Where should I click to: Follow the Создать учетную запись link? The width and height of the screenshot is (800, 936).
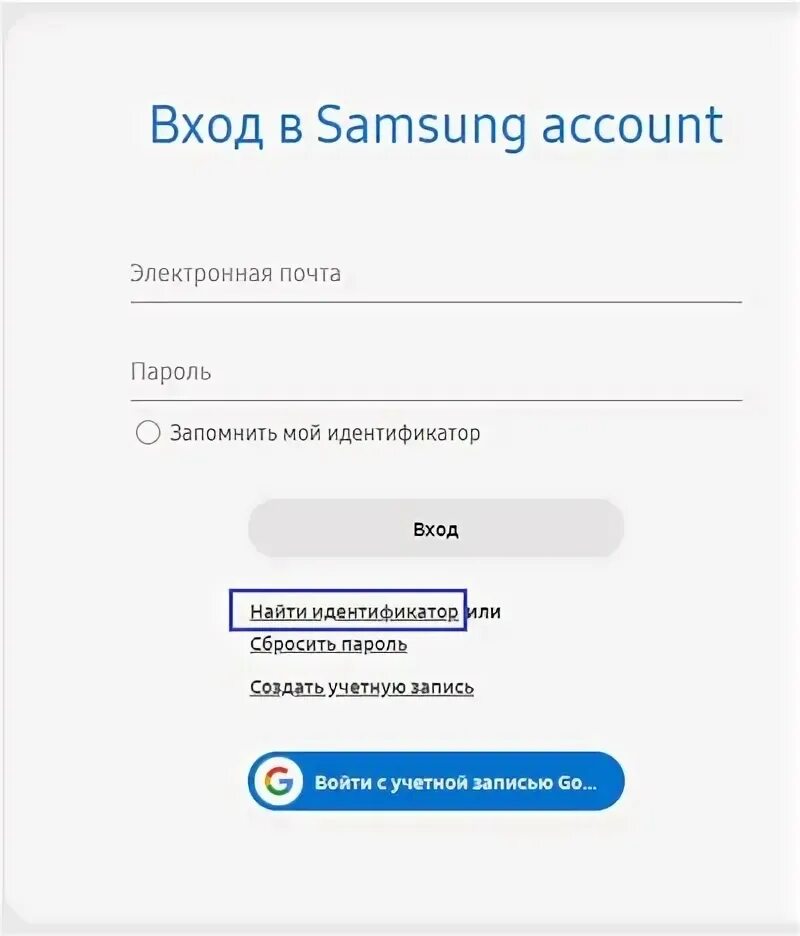tap(362, 688)
